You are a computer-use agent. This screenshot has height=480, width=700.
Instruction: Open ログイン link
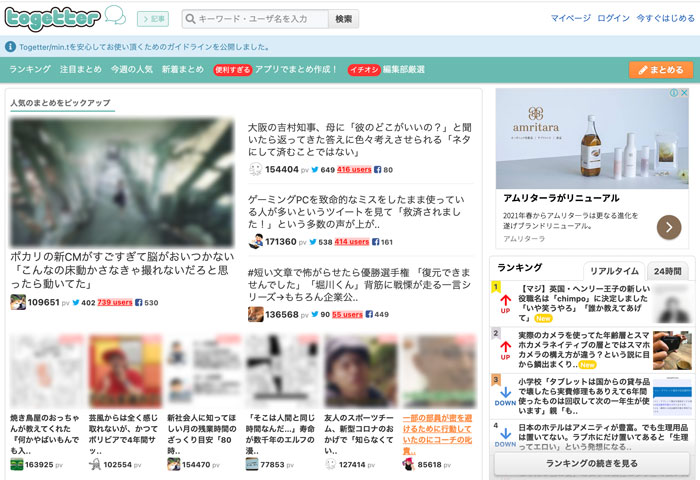(613, 18)
